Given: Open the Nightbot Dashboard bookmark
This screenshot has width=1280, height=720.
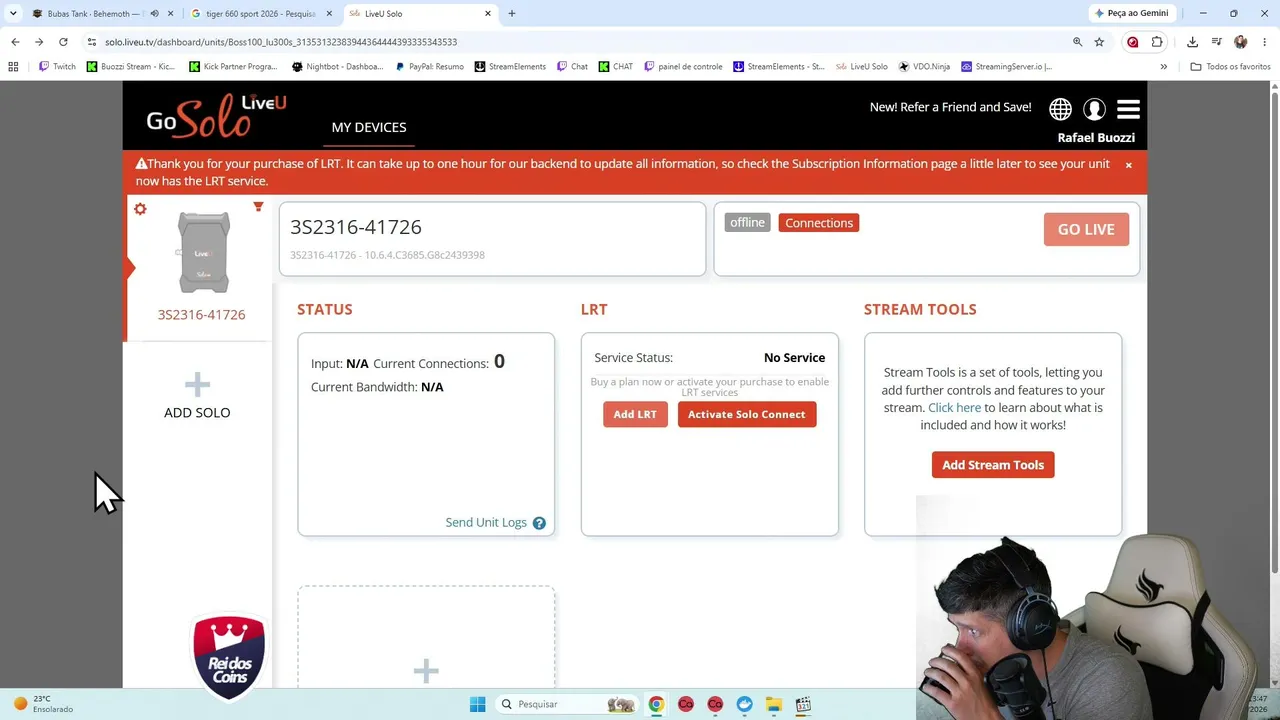Looking at the screenshot, I should [337, 67].
